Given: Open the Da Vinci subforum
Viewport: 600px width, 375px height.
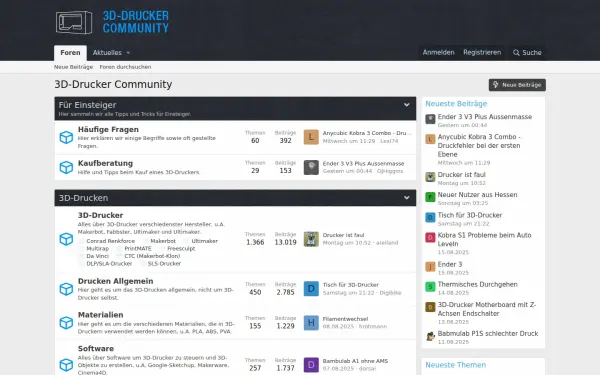Looking at the screenshot, I should point(98,256).
